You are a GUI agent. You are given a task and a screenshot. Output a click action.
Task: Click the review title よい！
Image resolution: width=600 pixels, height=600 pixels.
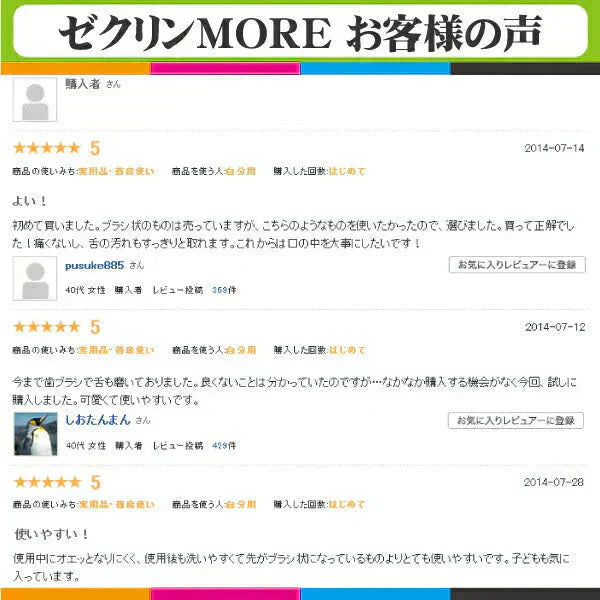pyautogui.click(x=29, y=201)
